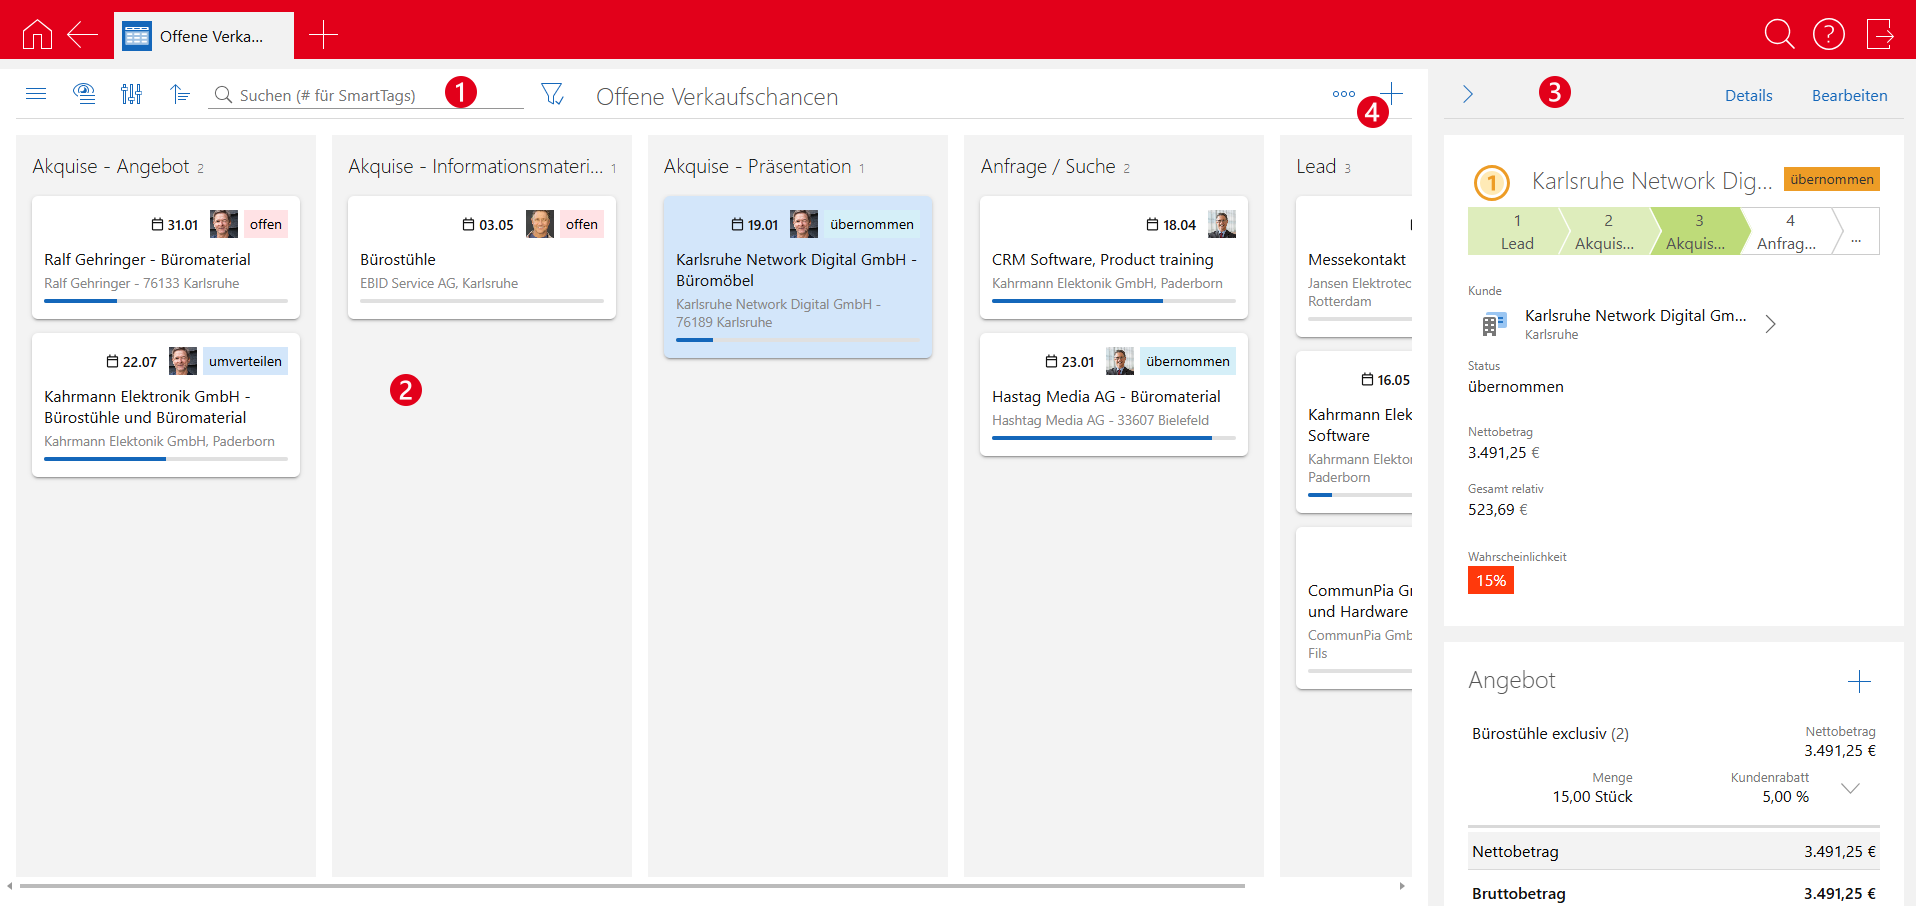The image size is (1916, 906).
Task: Open the three-dots more options menu
Action: coord(1343,94)
